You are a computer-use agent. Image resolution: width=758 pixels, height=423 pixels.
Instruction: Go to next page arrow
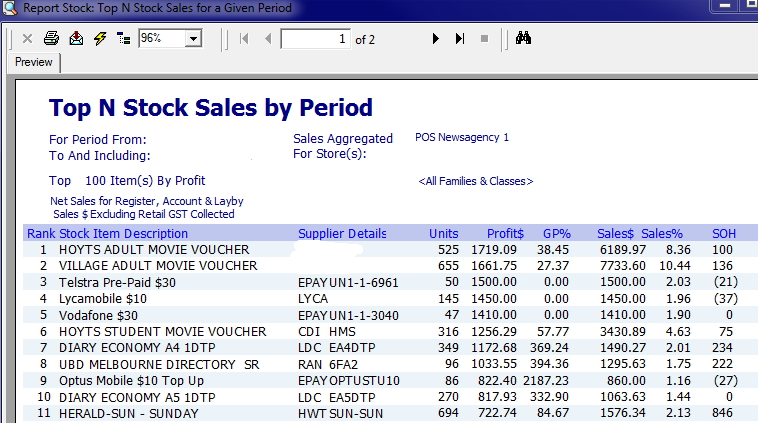click(x=436, y=39)
